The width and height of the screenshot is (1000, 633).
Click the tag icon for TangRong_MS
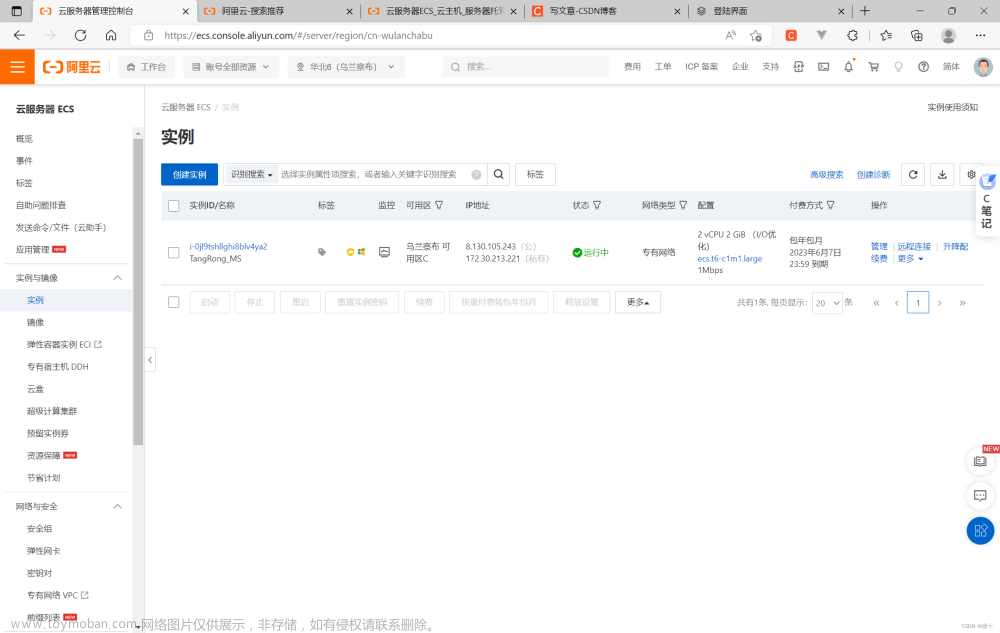point(322,252)
